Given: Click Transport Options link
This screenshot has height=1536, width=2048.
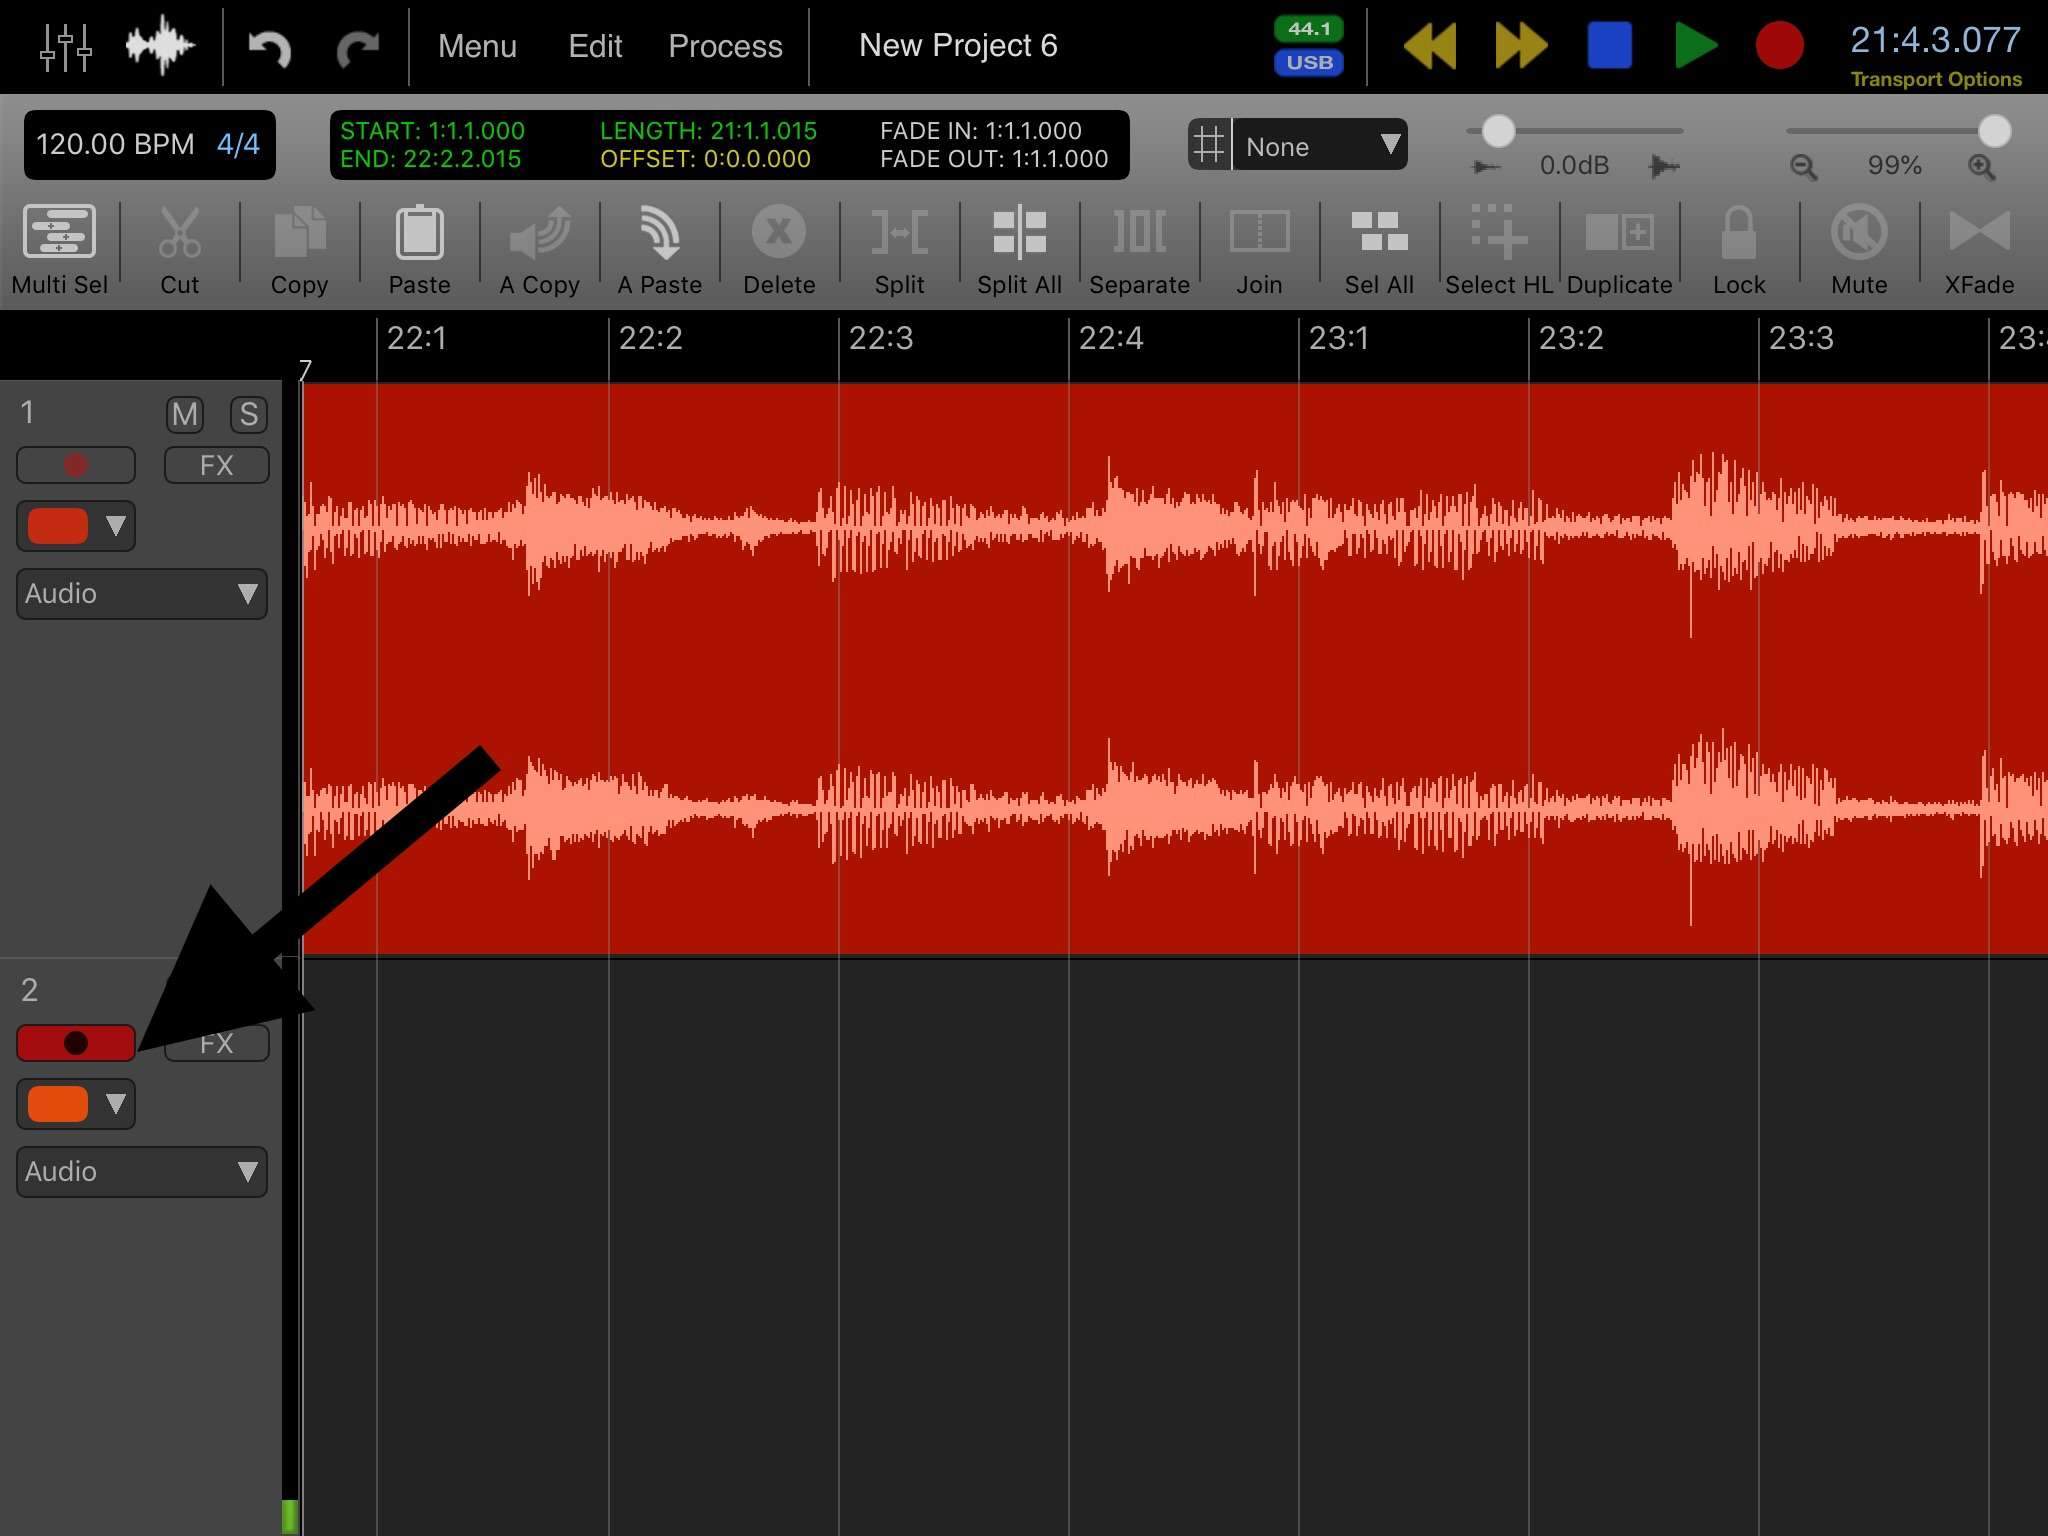Looking at the screenshot, I should 1935,79.
